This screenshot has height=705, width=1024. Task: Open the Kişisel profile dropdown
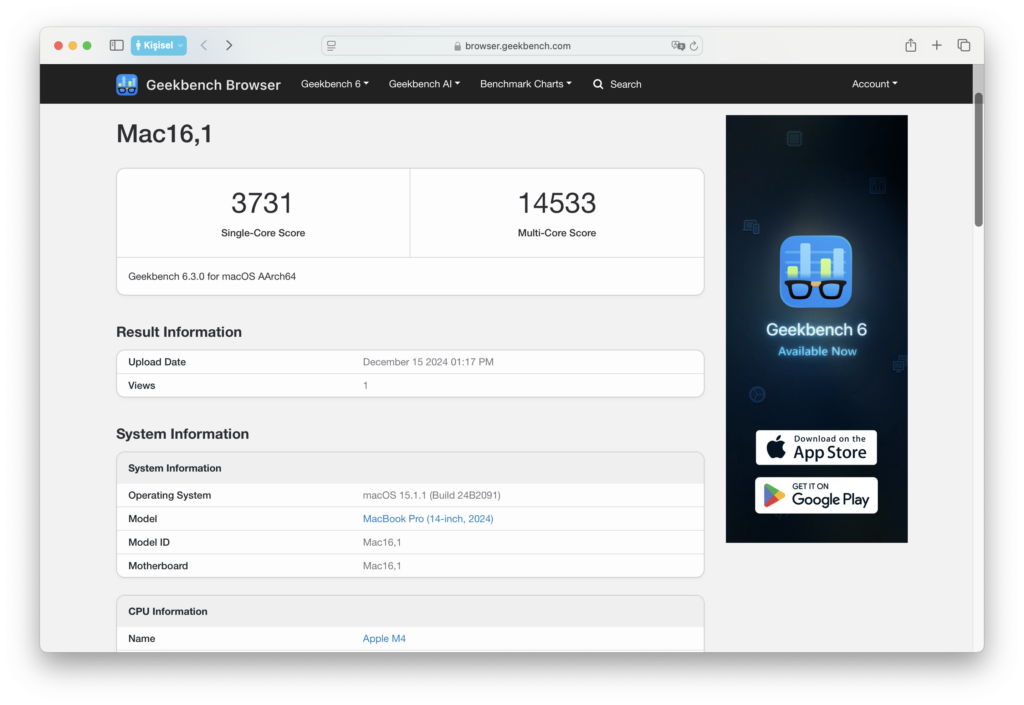tap(158, 46)
